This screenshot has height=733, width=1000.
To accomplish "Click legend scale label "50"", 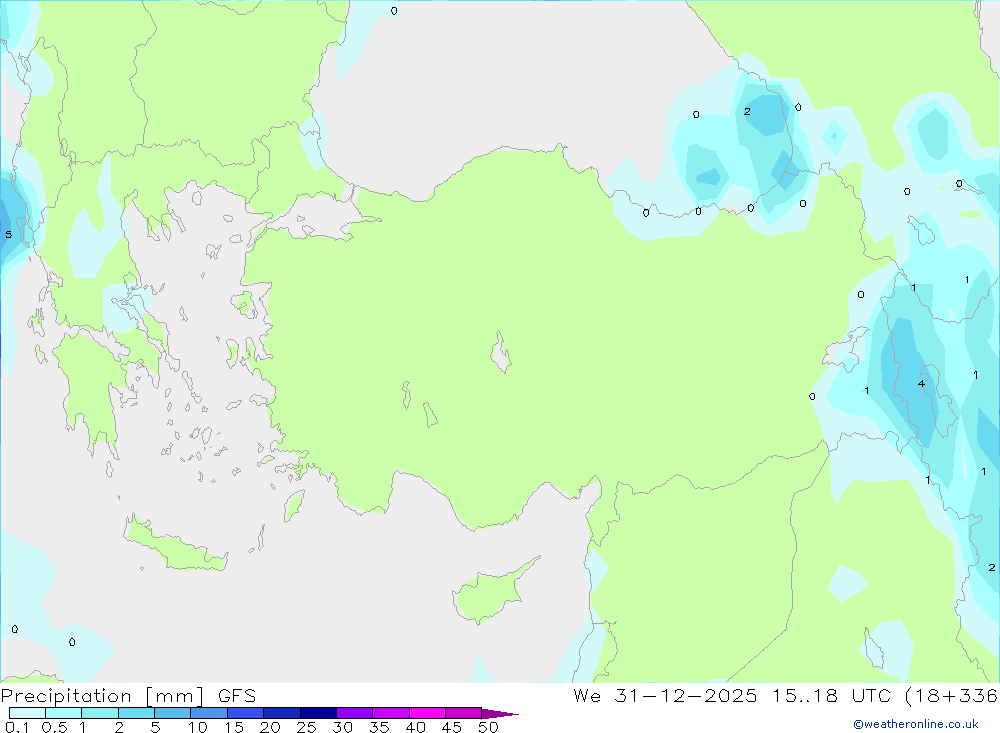I will click(488, 727).
